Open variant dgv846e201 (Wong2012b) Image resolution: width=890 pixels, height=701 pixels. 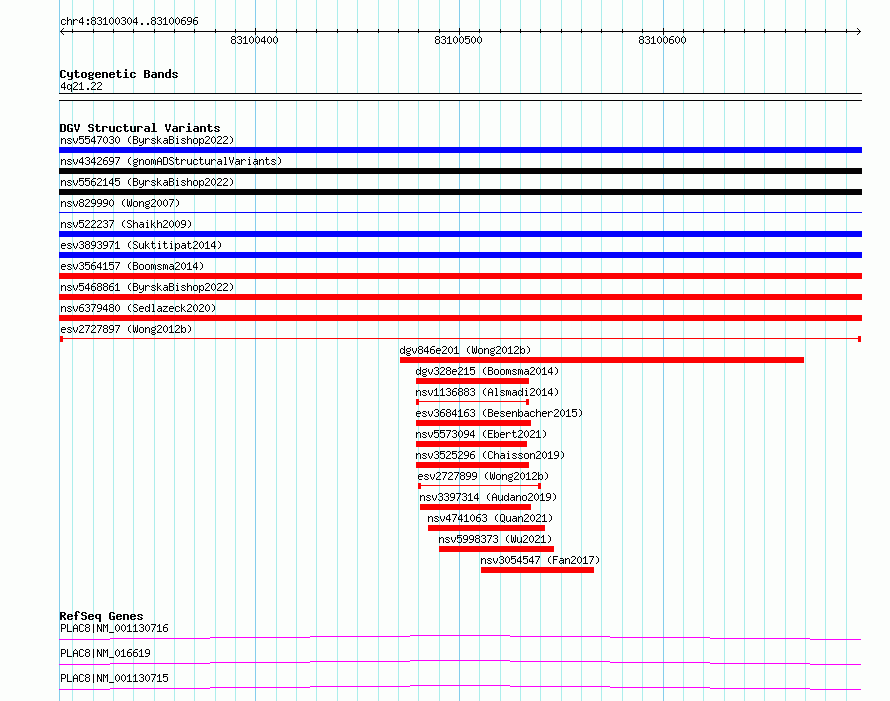click(x=465, y=350)
